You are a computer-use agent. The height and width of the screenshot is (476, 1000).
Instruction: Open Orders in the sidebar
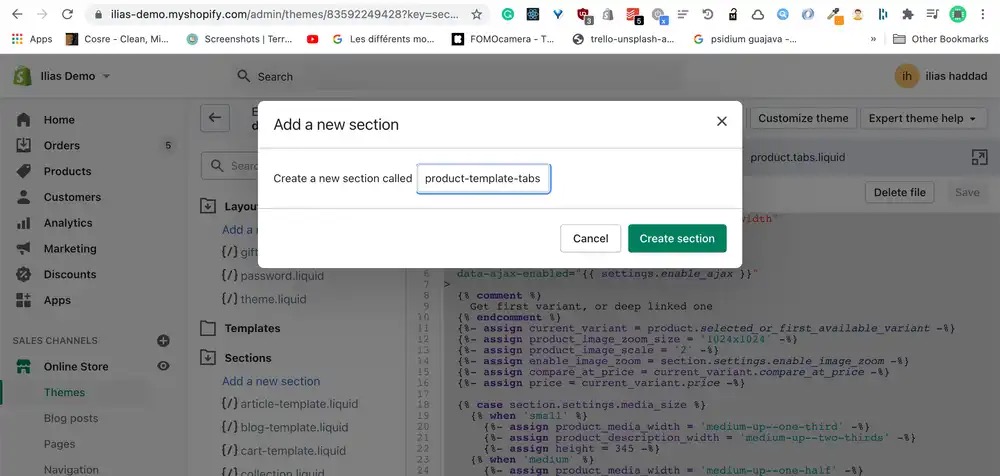click(x=61, y=145)
